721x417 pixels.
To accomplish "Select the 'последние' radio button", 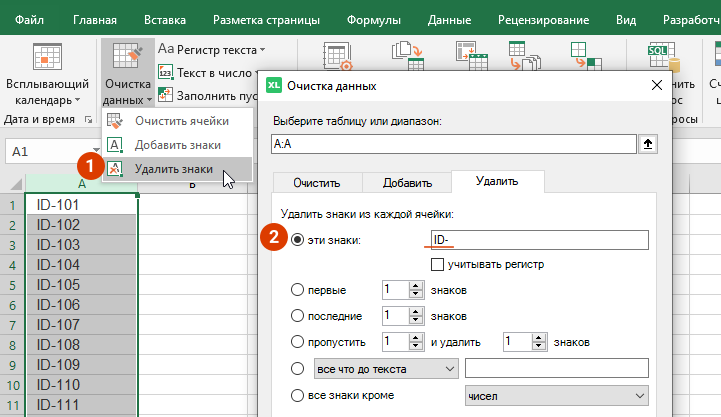I will pos(298,316).
